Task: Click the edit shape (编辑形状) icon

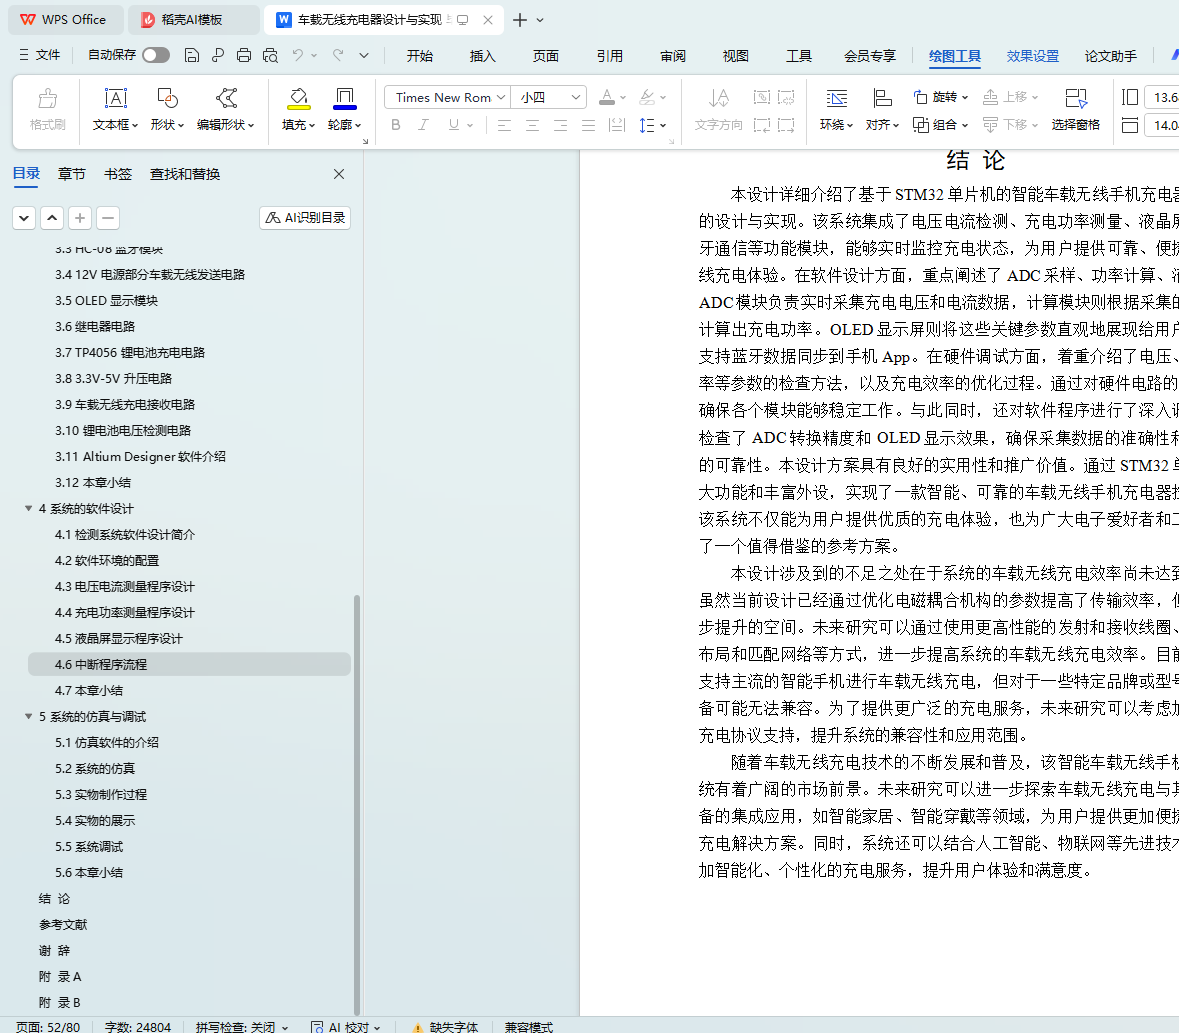Action: 226,98
